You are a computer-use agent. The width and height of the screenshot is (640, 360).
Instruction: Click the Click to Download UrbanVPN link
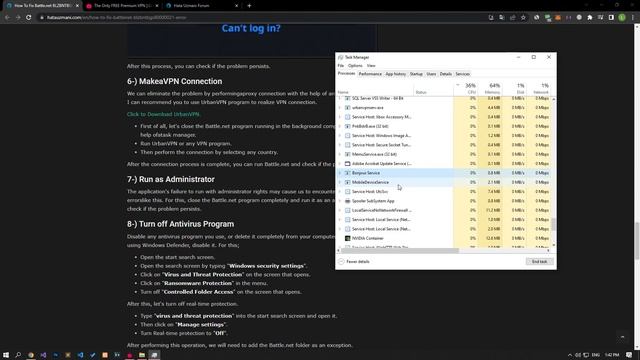coord(163,114)
